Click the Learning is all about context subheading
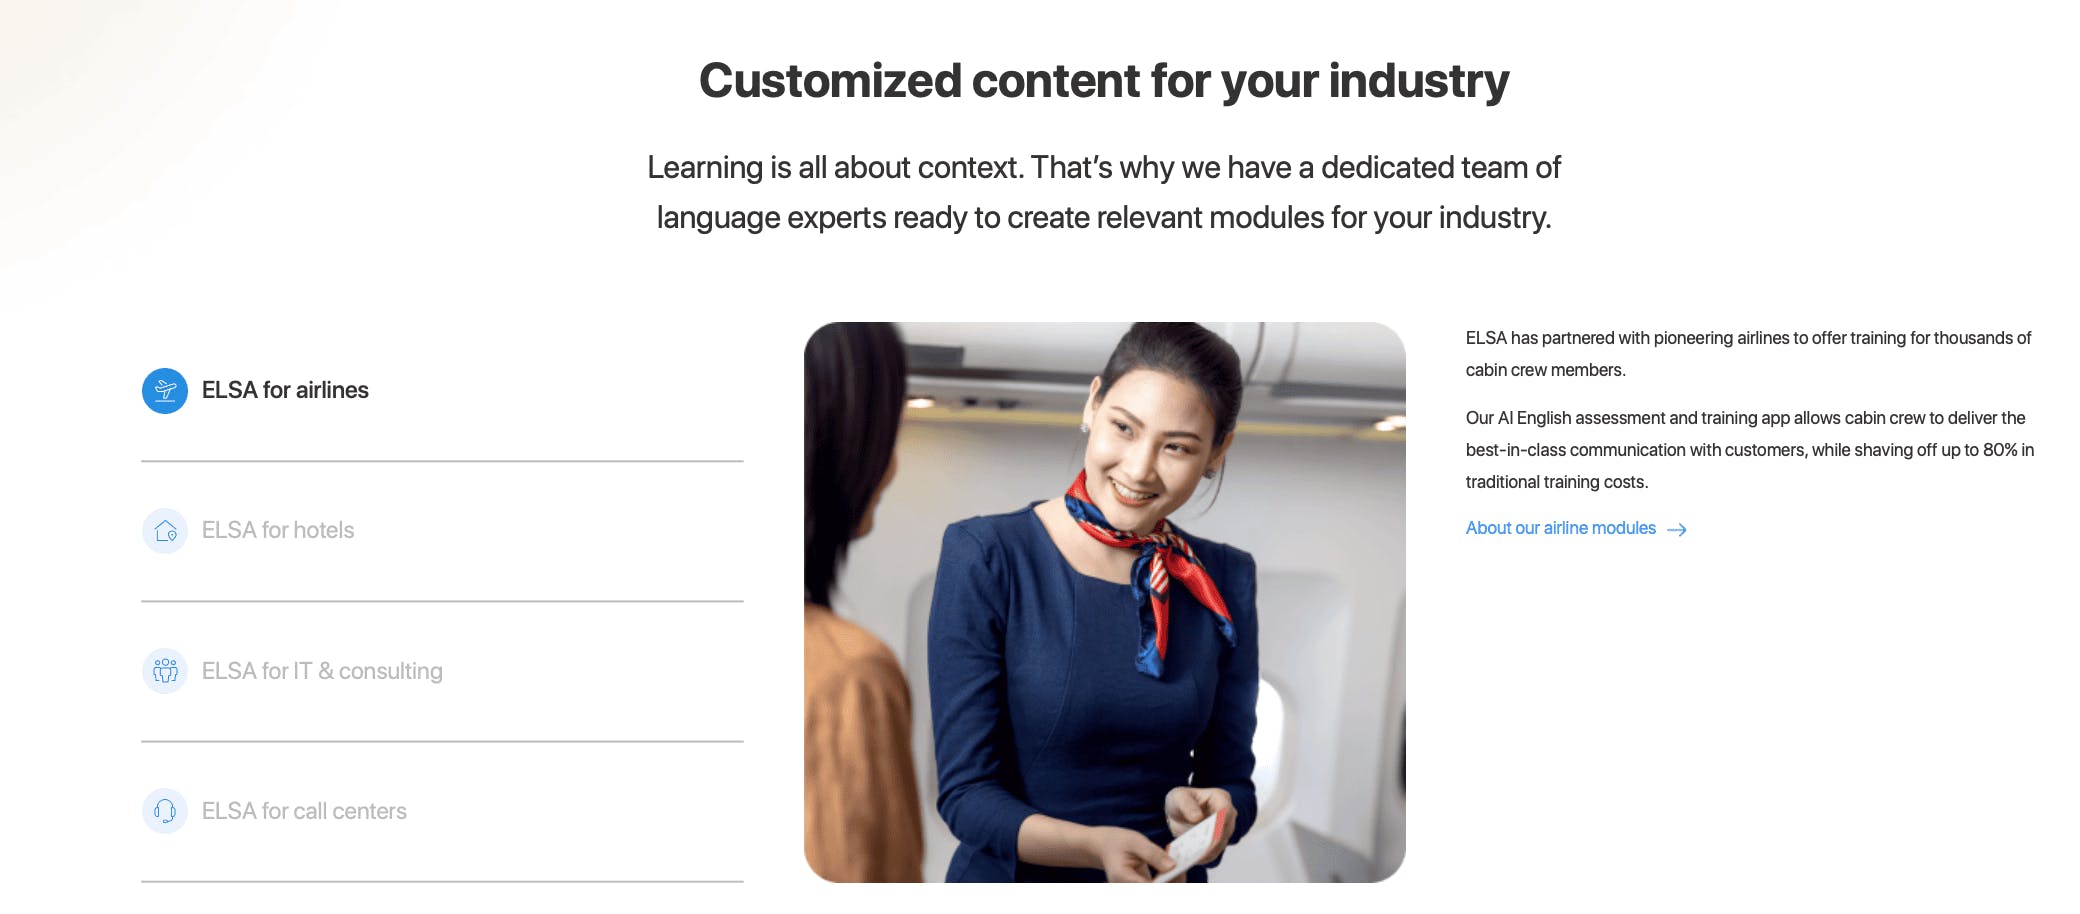2080x914 pixels. 1104,192
